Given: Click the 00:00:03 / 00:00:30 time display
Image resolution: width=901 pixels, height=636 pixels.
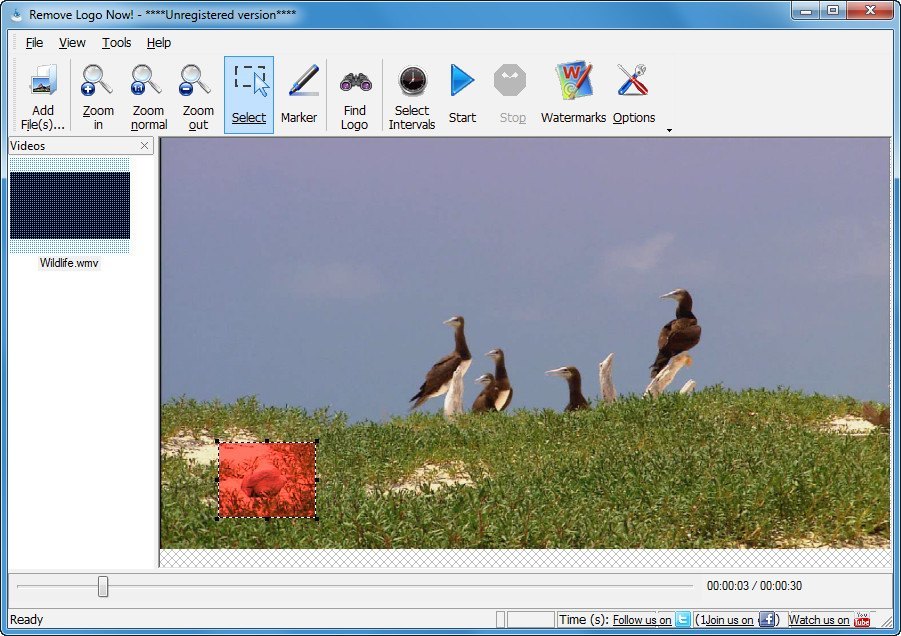Looking at the screenshot, I should (x=754, y=586).
